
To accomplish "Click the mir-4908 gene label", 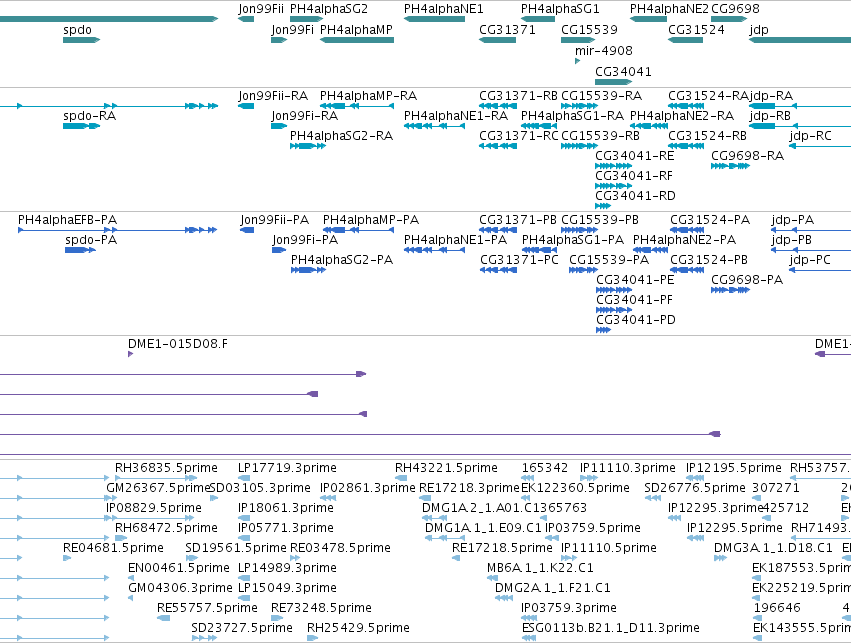I will (604, 51).
